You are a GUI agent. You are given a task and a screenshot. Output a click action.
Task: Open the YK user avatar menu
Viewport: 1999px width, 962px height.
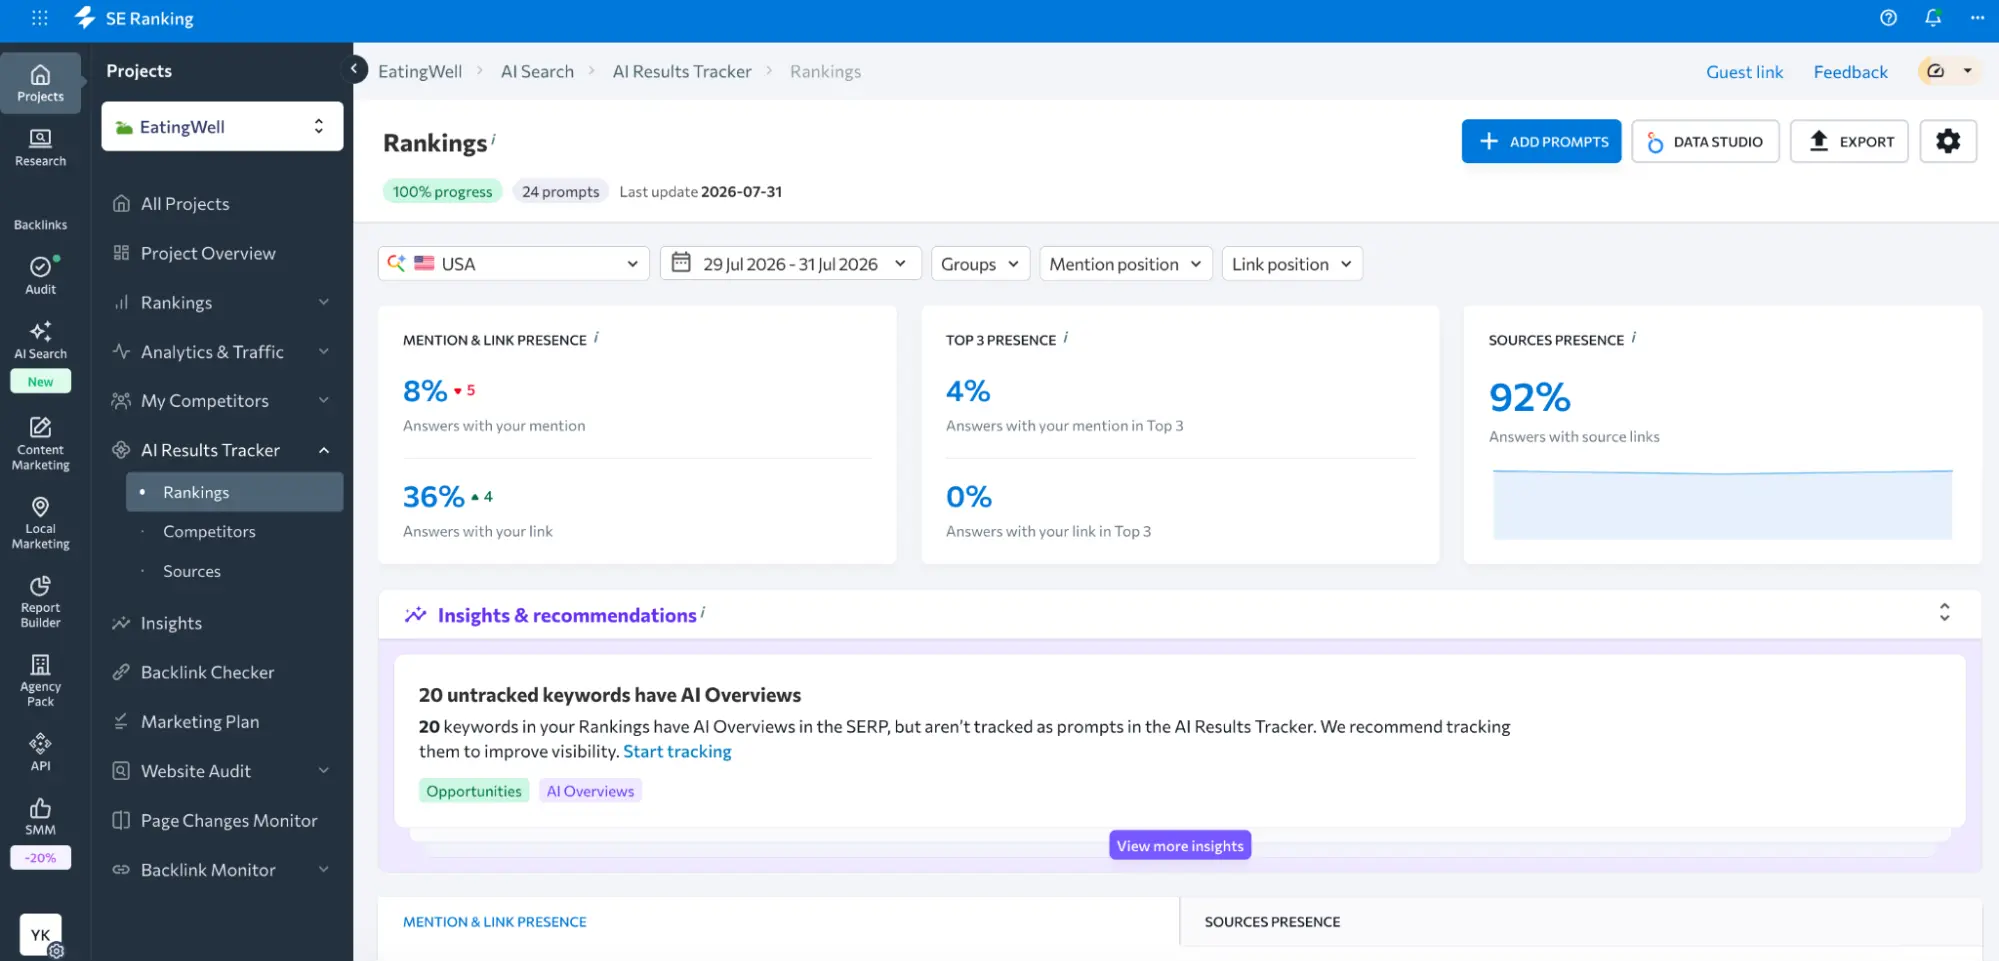point(41,935)
